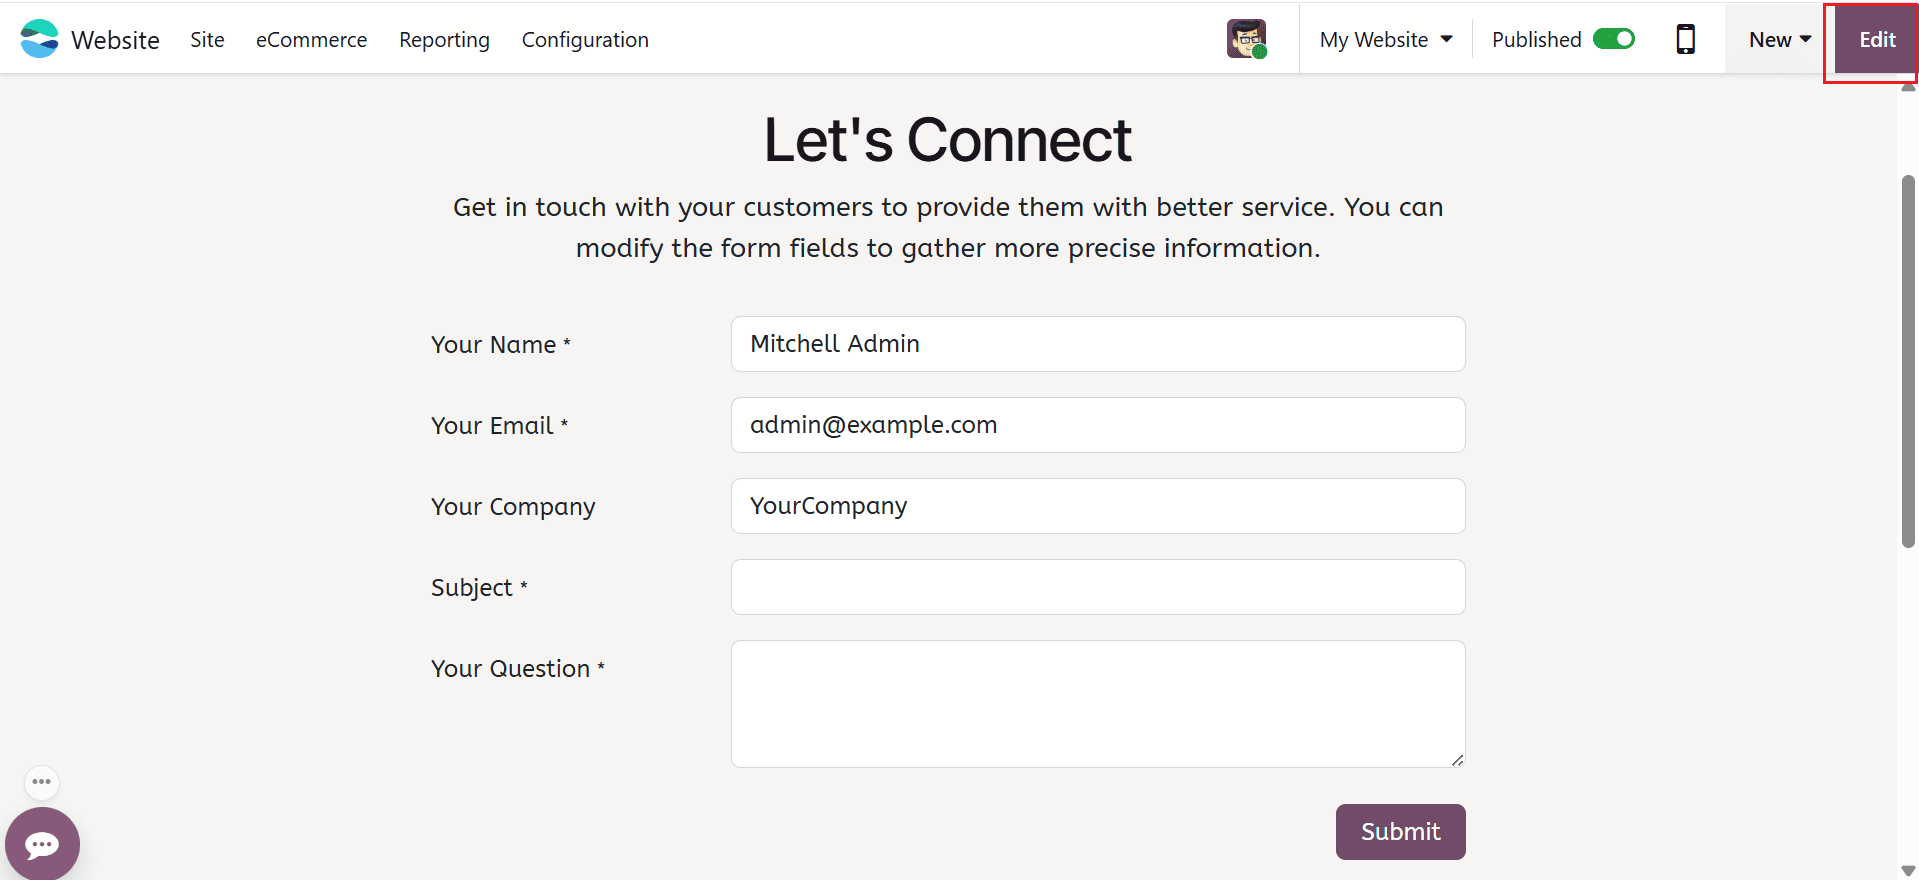The image size is (1919, 880).
Task: Click the Submit button
Action: (1399, 831)
